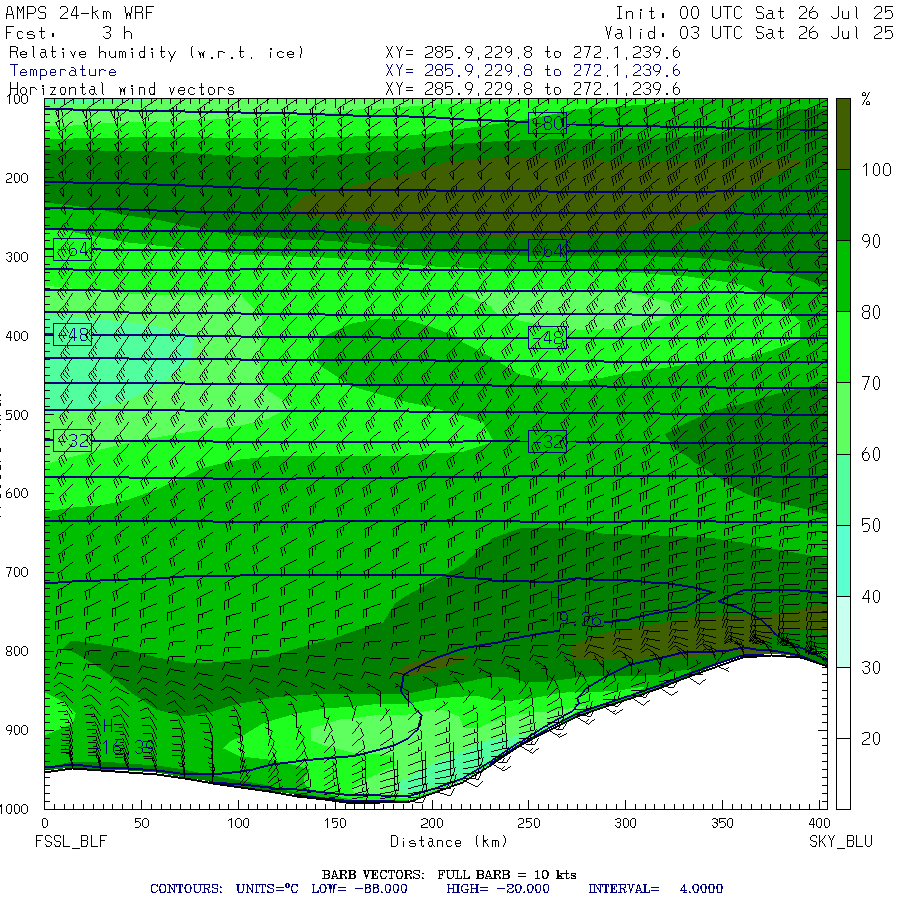Click the '-80' temperature contour label
The width and height of the screenshot is (900, 900).
(548, 123)
